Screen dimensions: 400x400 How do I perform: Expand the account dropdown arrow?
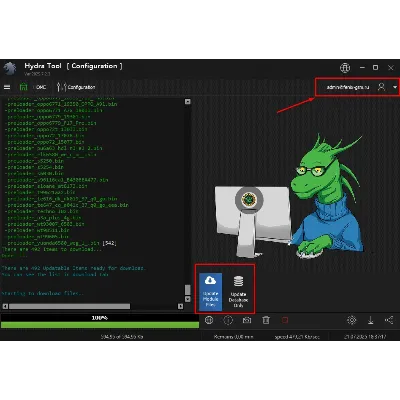[395, 87]
